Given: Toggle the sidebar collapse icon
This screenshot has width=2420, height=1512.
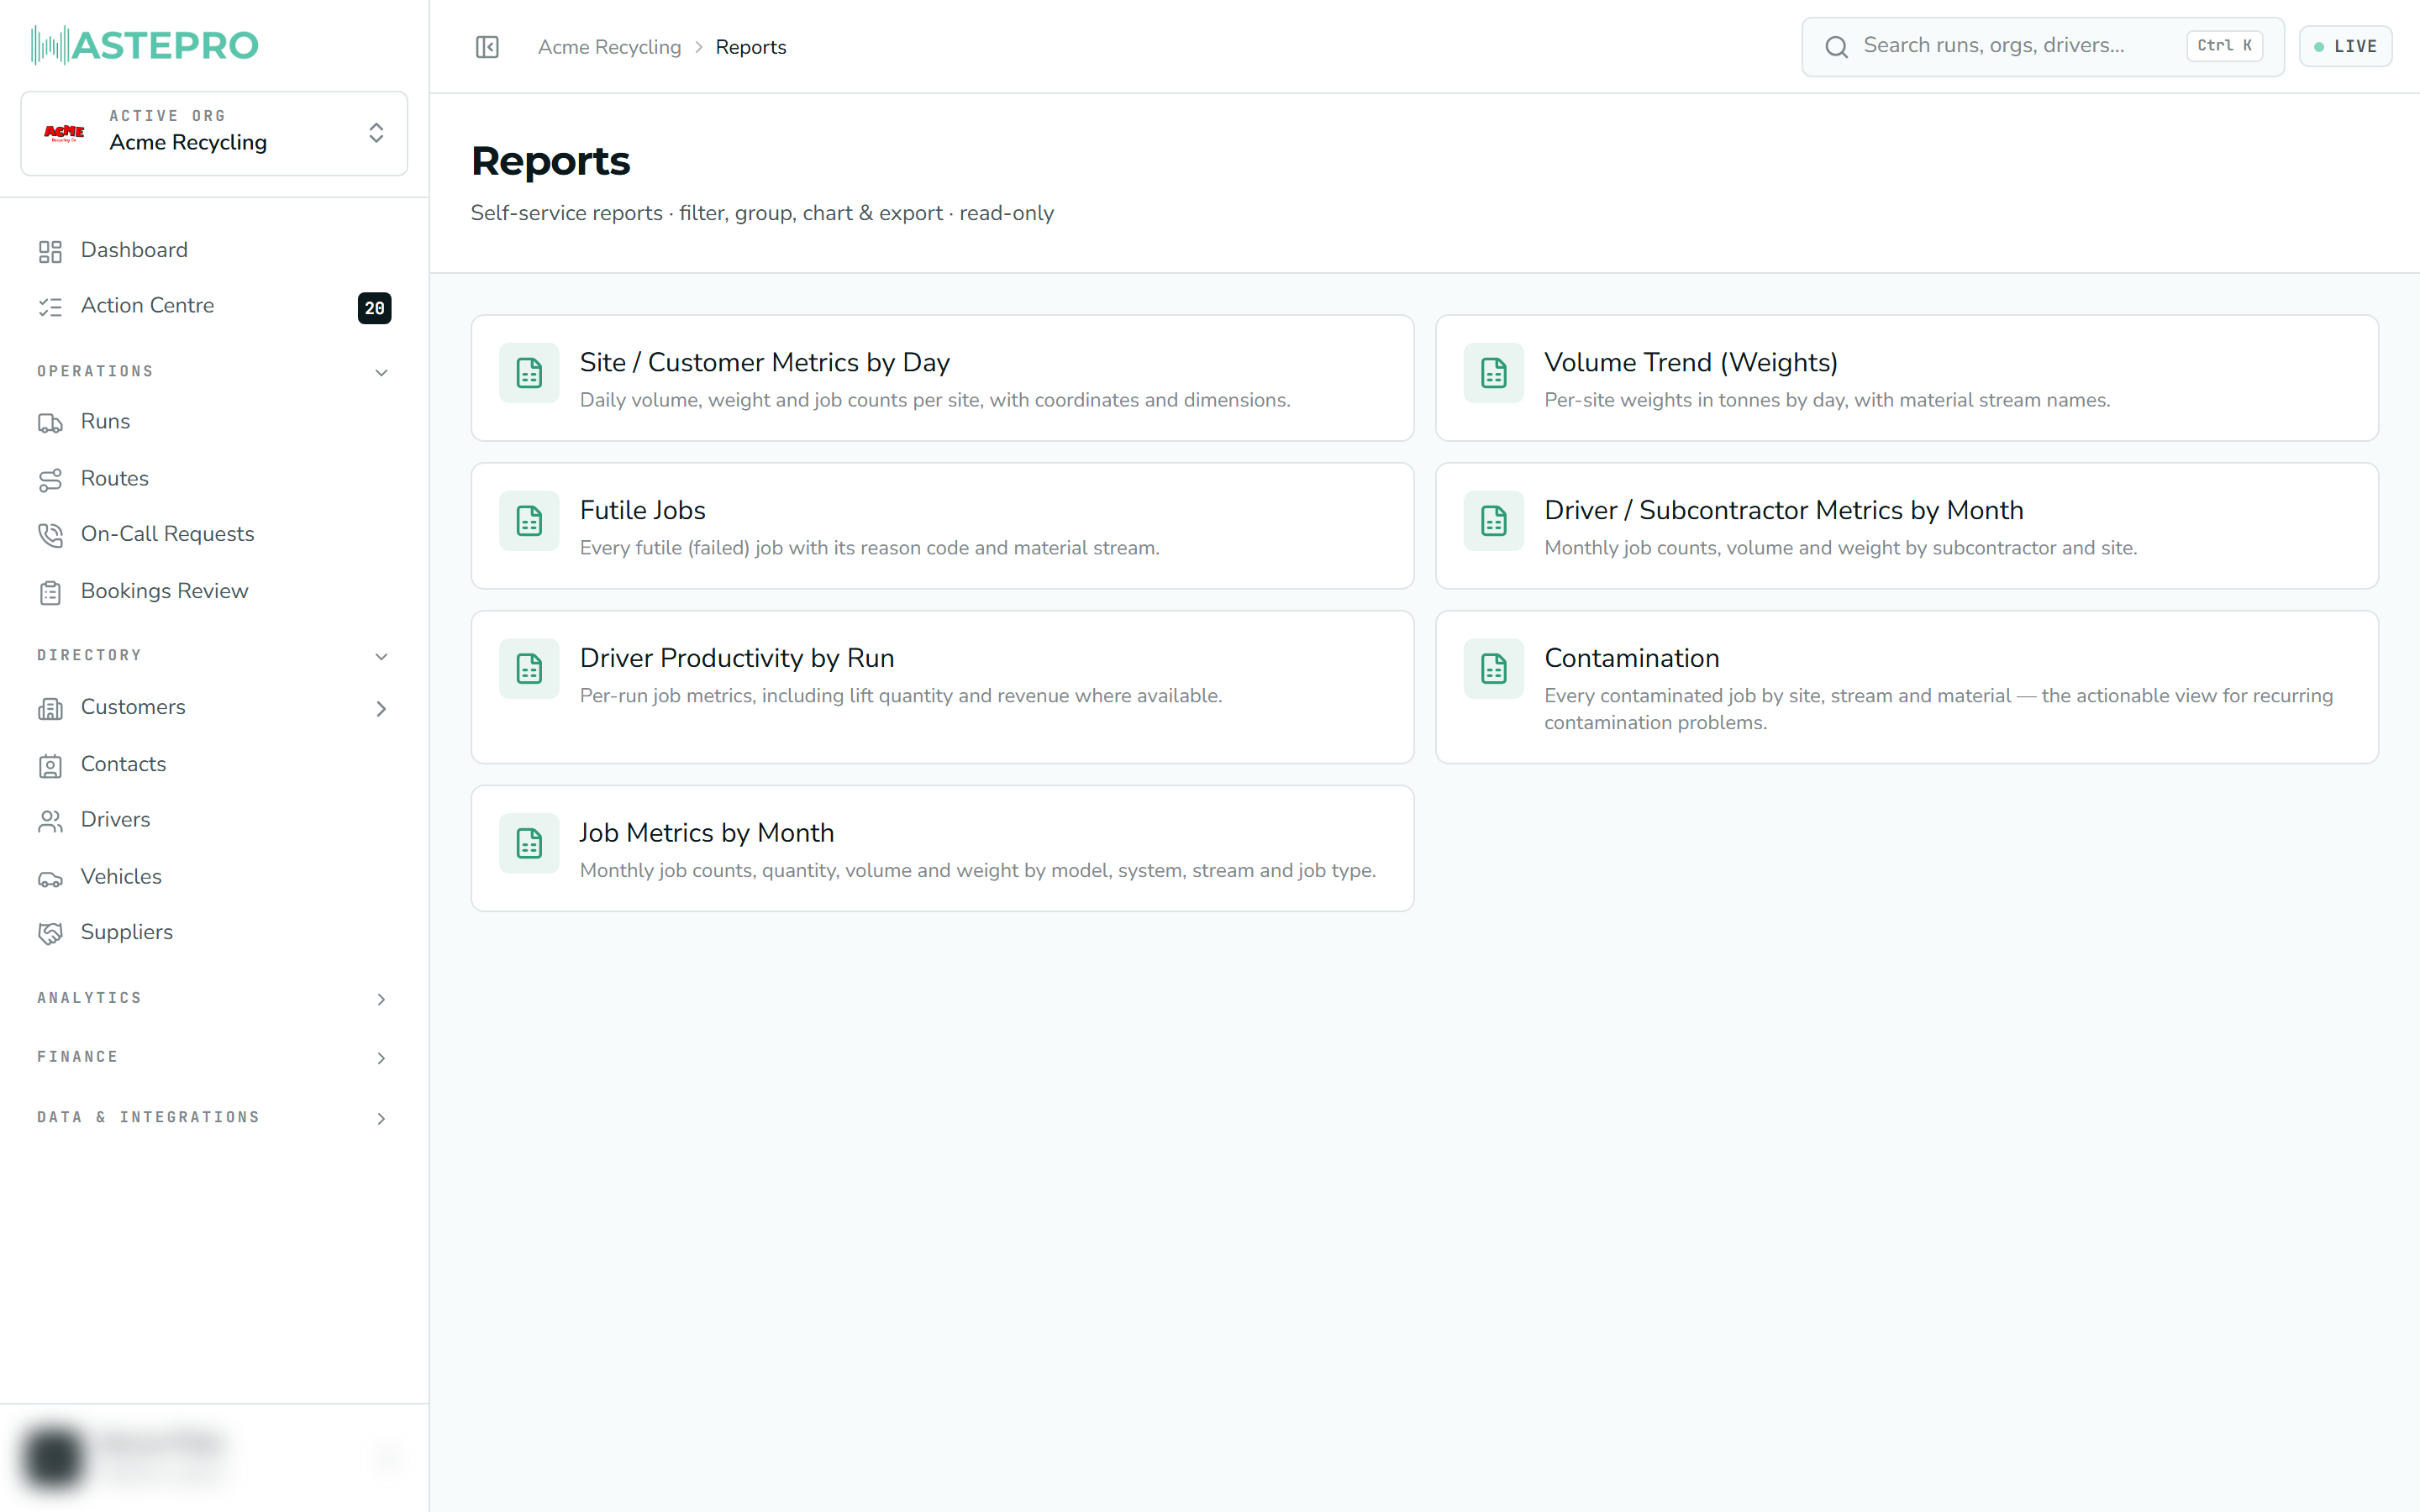Looking at the screenshot, I should tap(487, 47).
